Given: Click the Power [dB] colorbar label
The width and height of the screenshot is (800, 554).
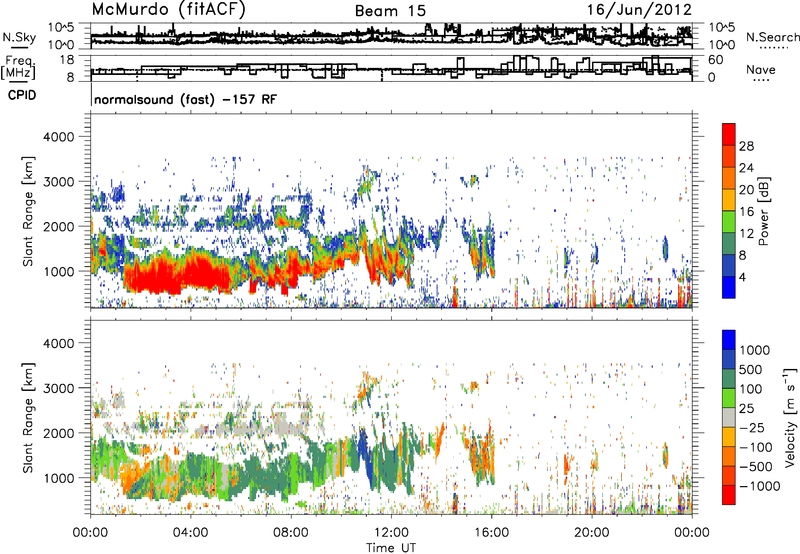Looking at the screenshot, I should pyautogui.click(x=763, y=211).
